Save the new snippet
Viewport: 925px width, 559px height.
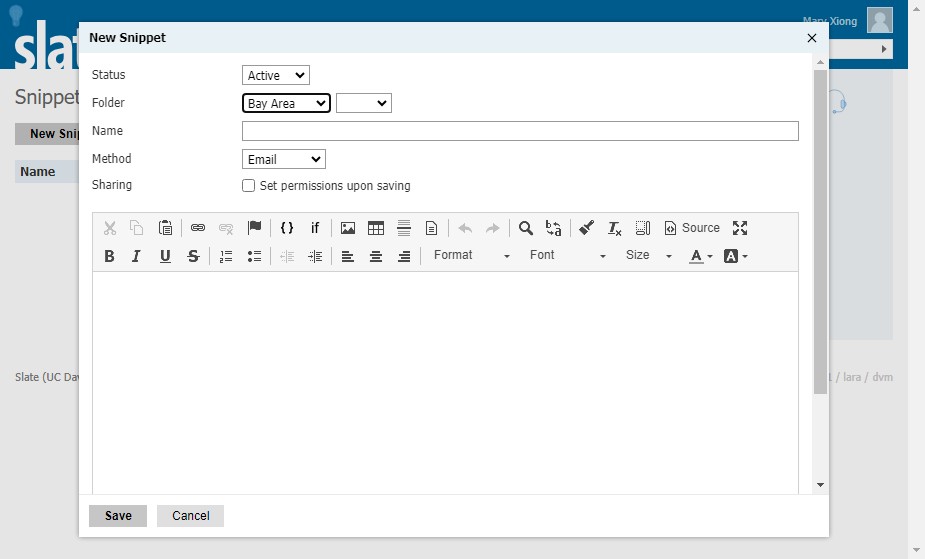pos(118,516)
